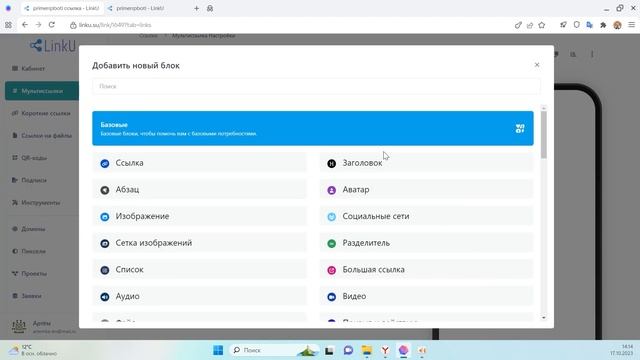Select Аудио block text
Viewport: 640px width, 360px height.
coord(127,296)
